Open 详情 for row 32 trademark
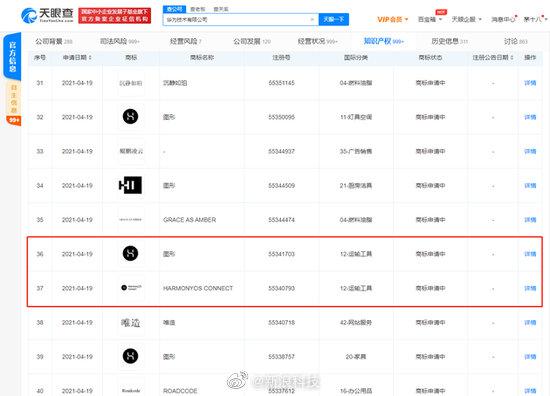Screen dimensions: 550x396 530,117
